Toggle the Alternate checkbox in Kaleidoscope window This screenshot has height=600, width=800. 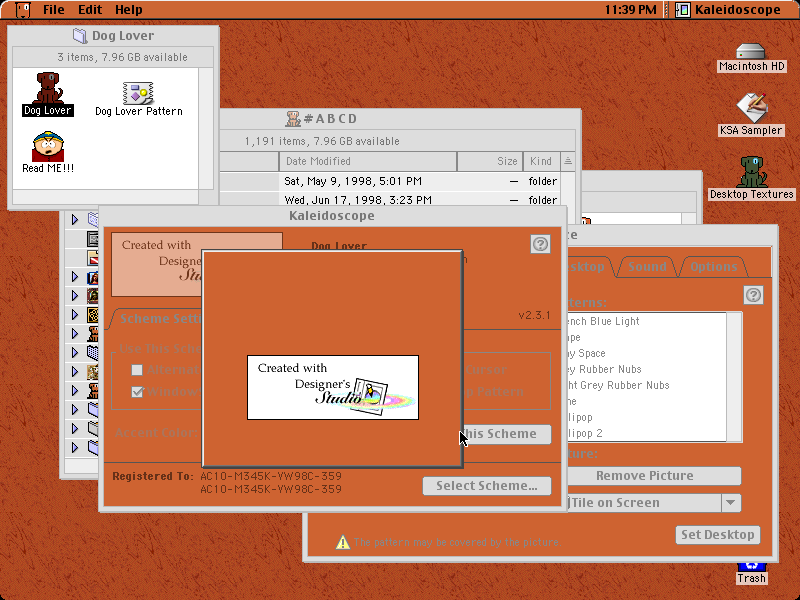tap(137, 370)
